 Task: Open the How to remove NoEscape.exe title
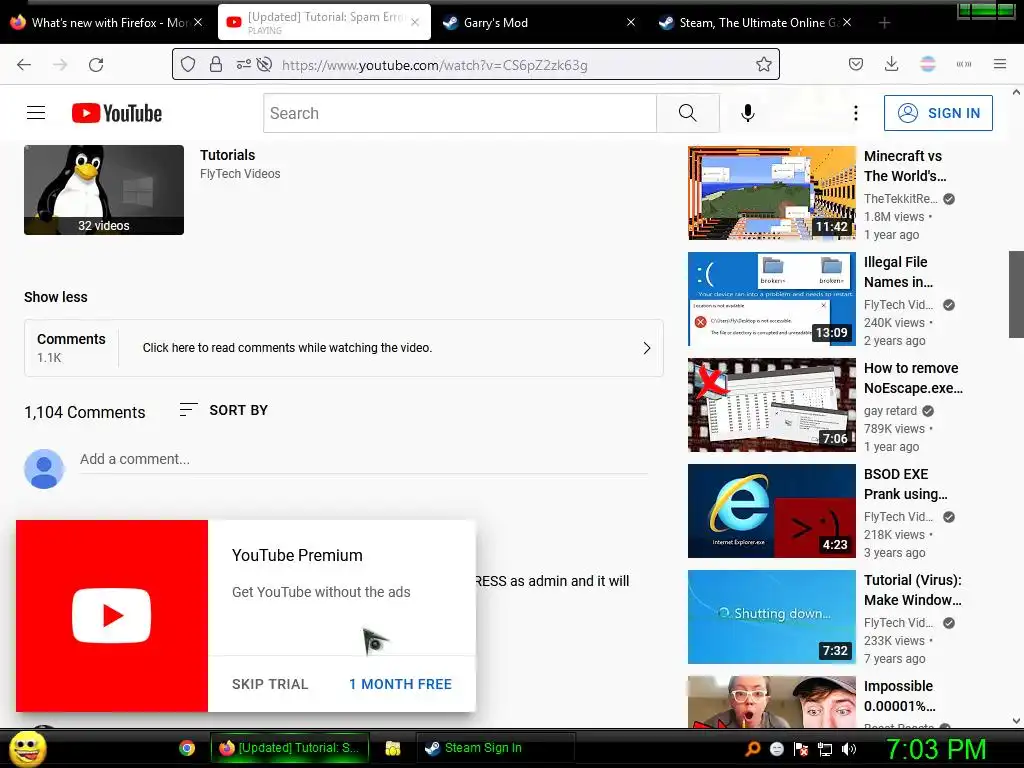pos(913,378)
